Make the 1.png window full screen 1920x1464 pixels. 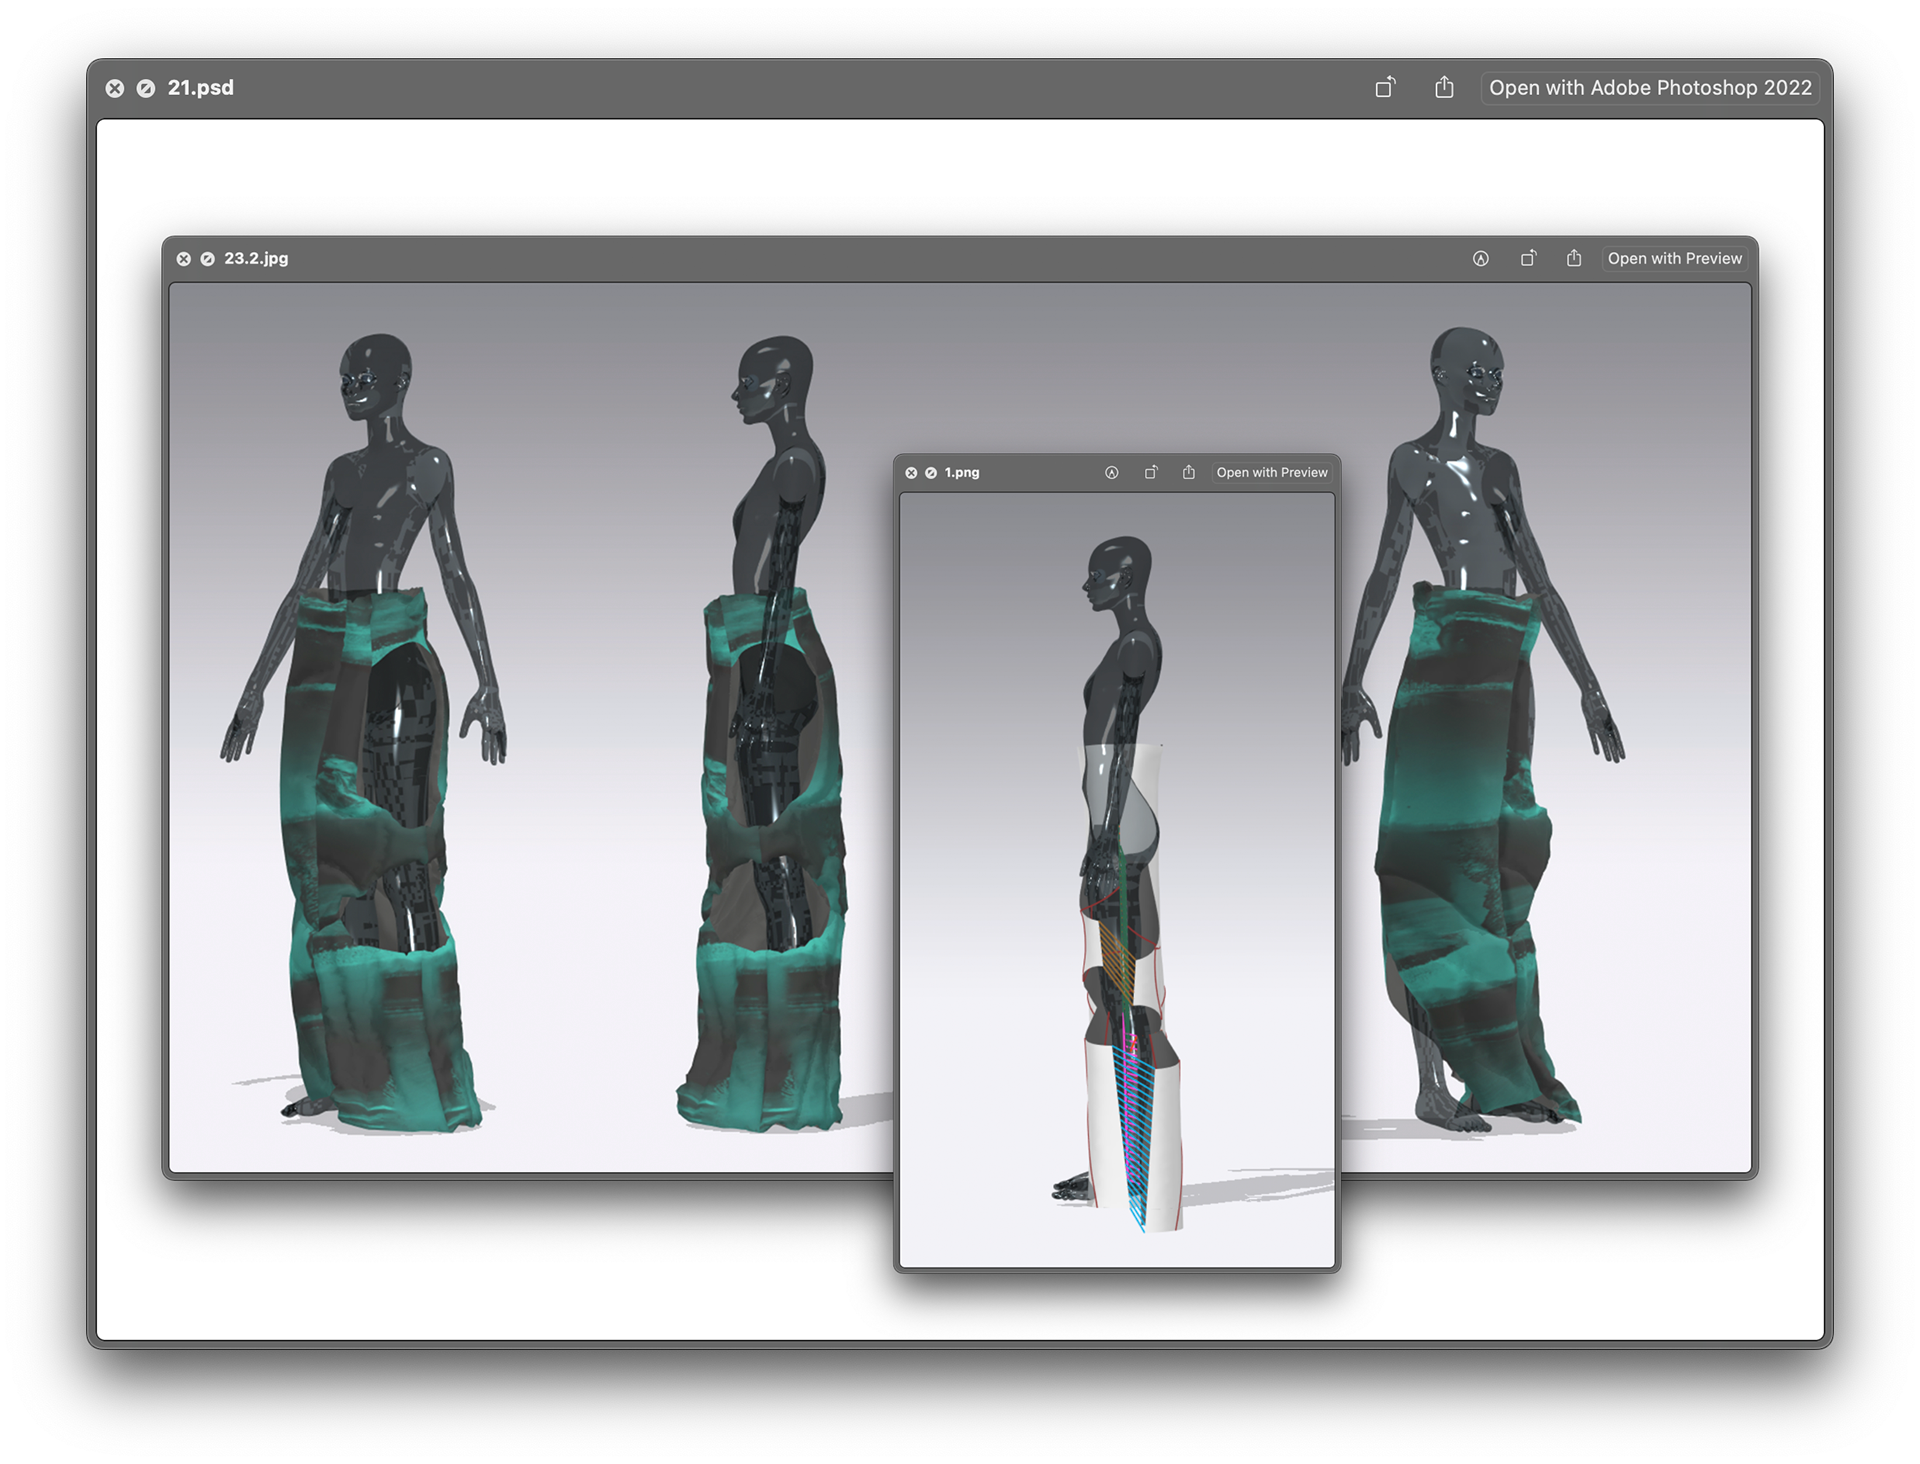(931, 473)
